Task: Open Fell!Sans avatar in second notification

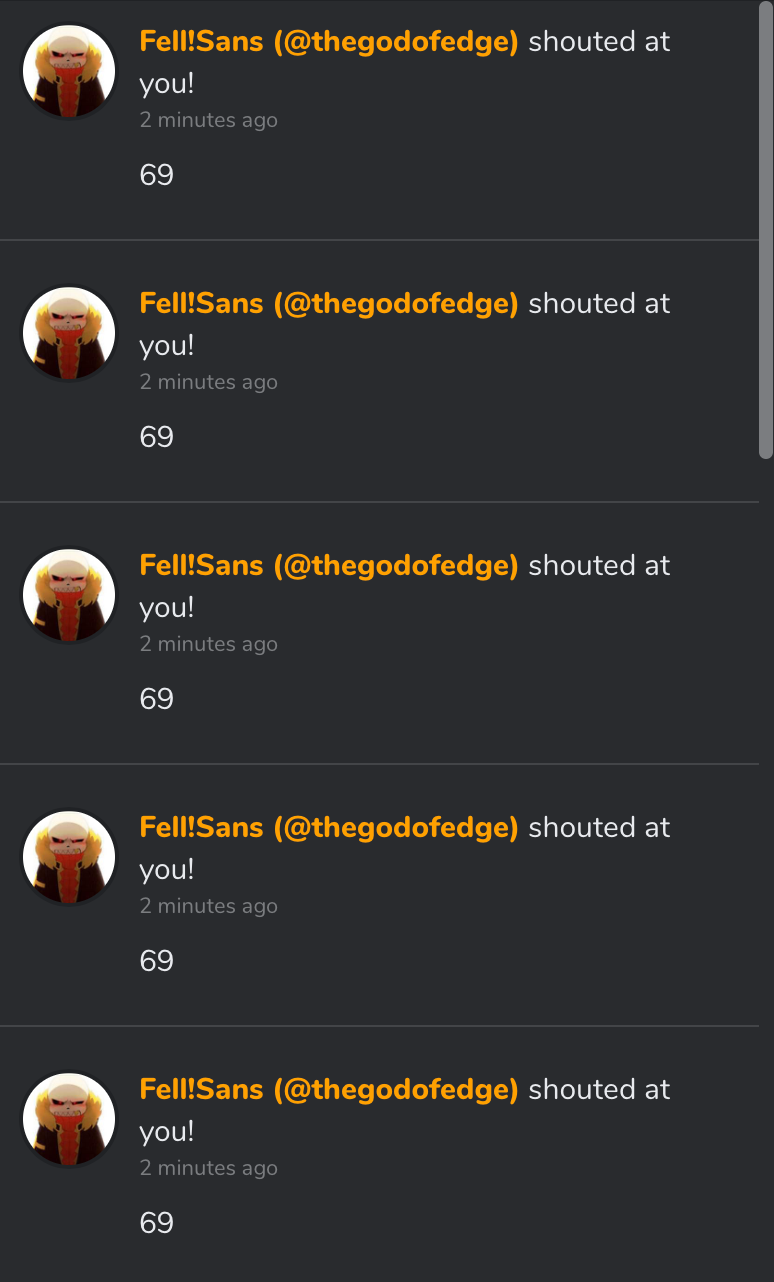Action: (x=69, y=334)
